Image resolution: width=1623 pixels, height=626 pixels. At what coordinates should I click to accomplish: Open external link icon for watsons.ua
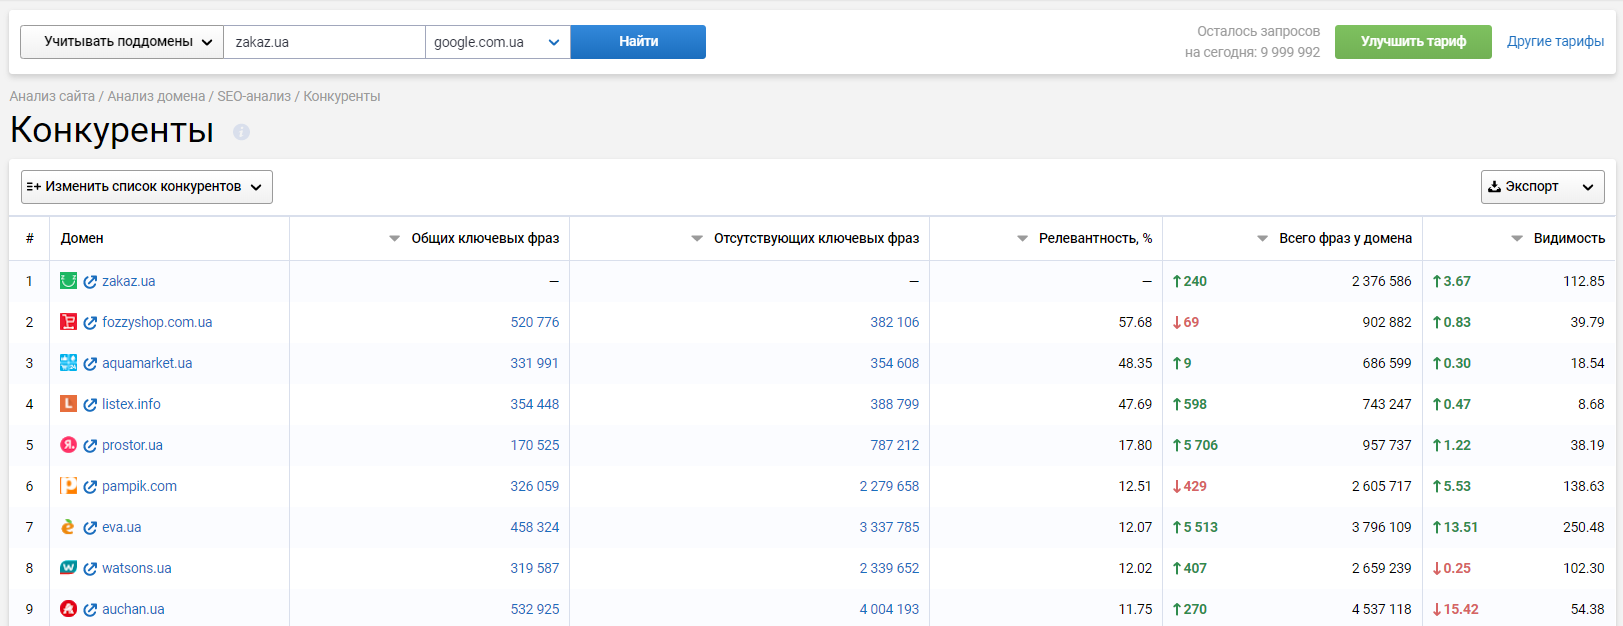point(90,569)
